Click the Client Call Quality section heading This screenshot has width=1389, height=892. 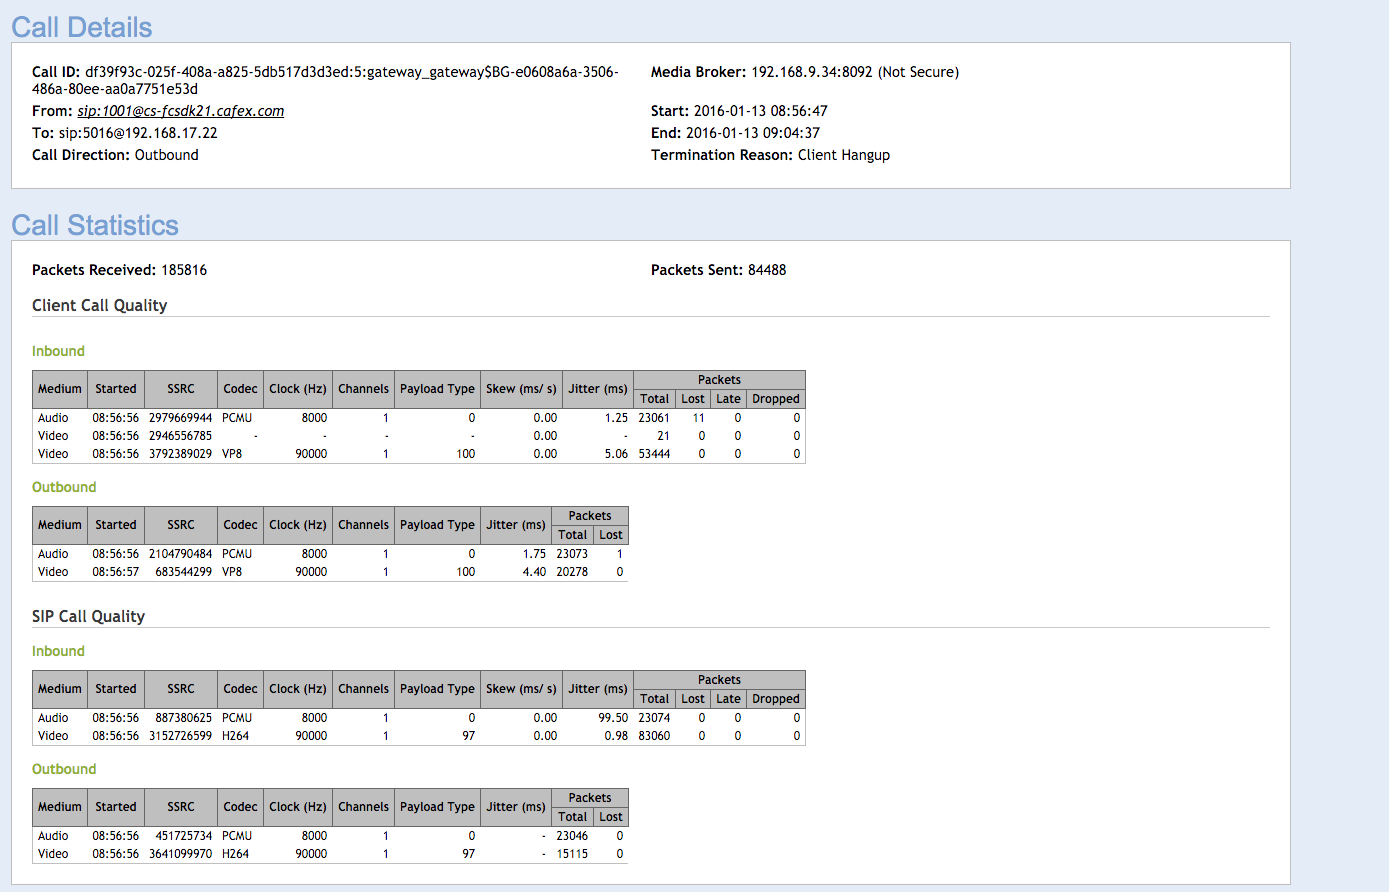coord(100,306)
